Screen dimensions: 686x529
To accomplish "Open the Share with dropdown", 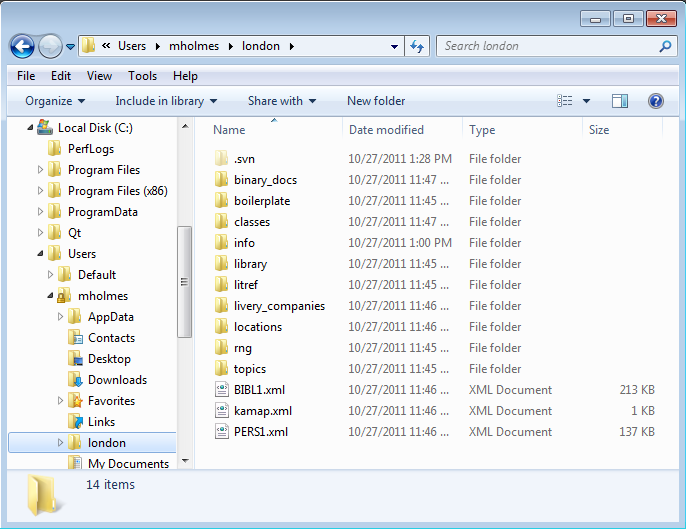I will 282,101.
